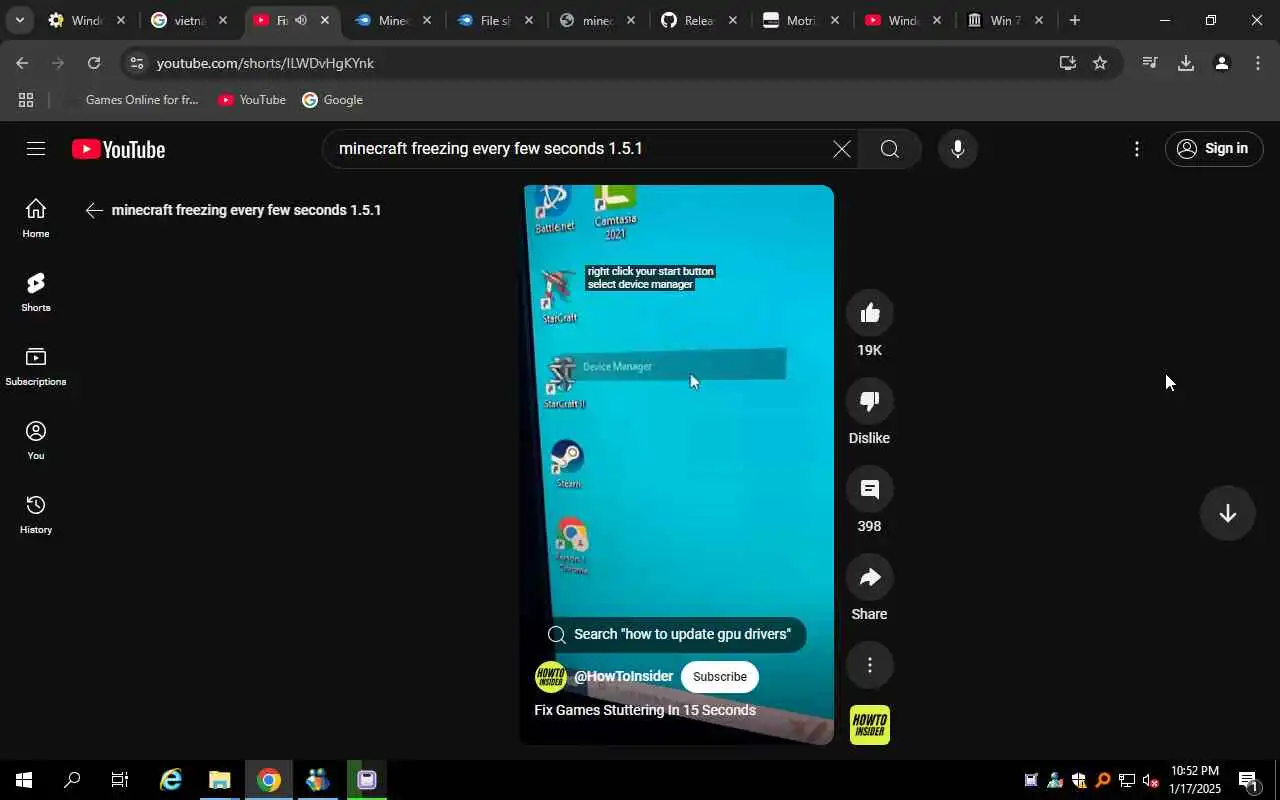1280x800 pixels.
Task: Open the notification center
Action: 1249,780
